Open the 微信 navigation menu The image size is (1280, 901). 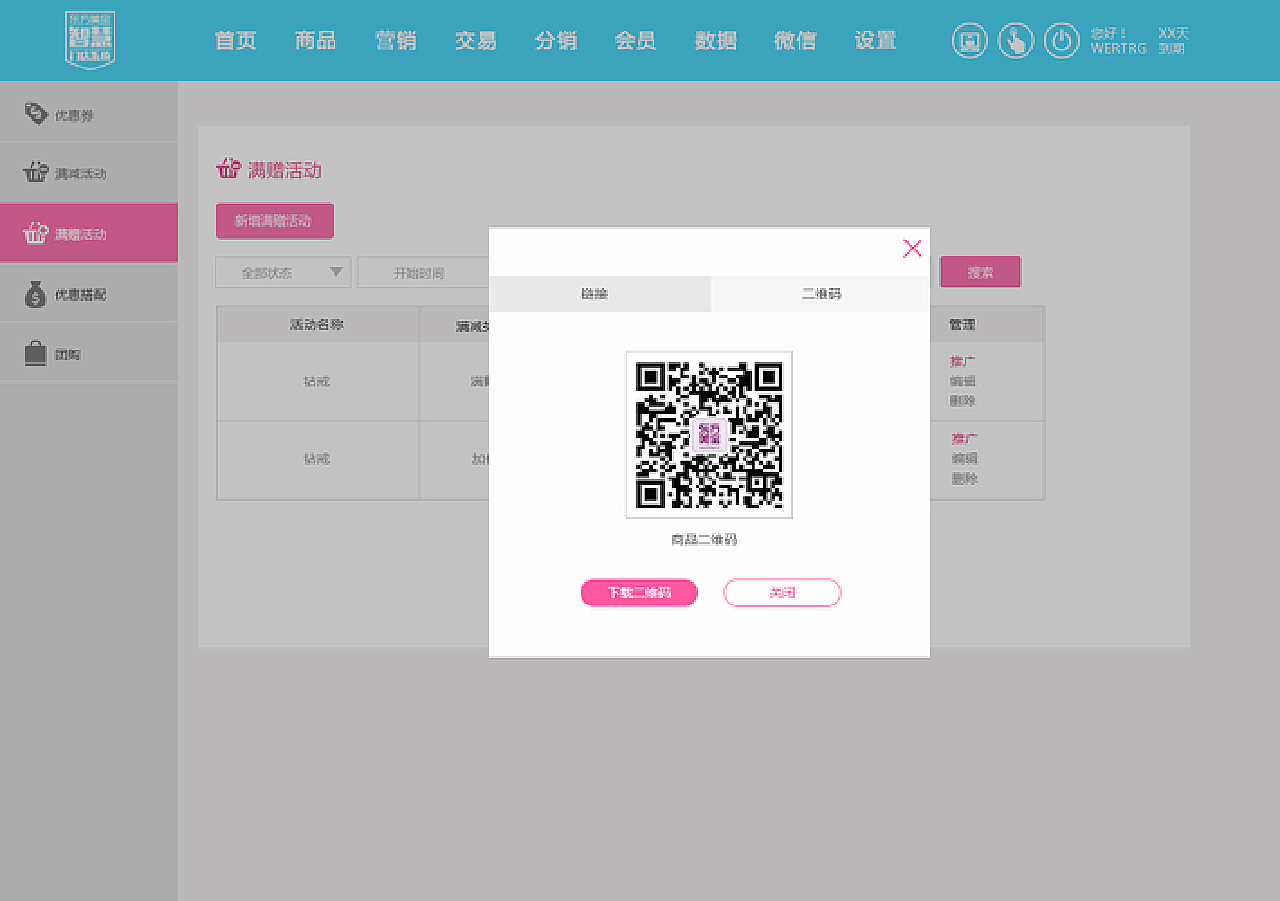[x=796, y=40]
